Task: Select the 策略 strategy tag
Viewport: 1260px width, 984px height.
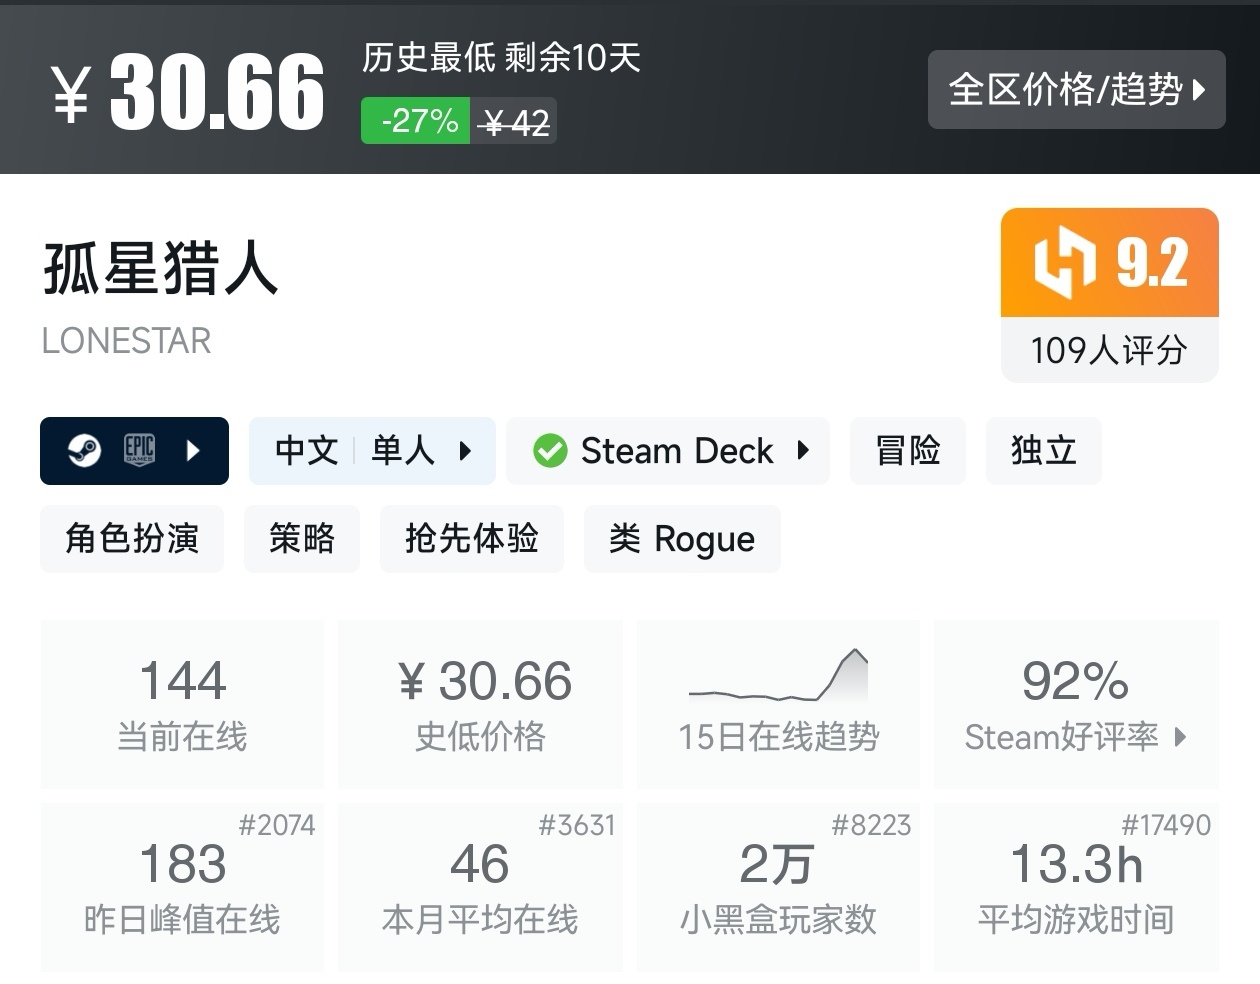Action: tap(301, 539)
